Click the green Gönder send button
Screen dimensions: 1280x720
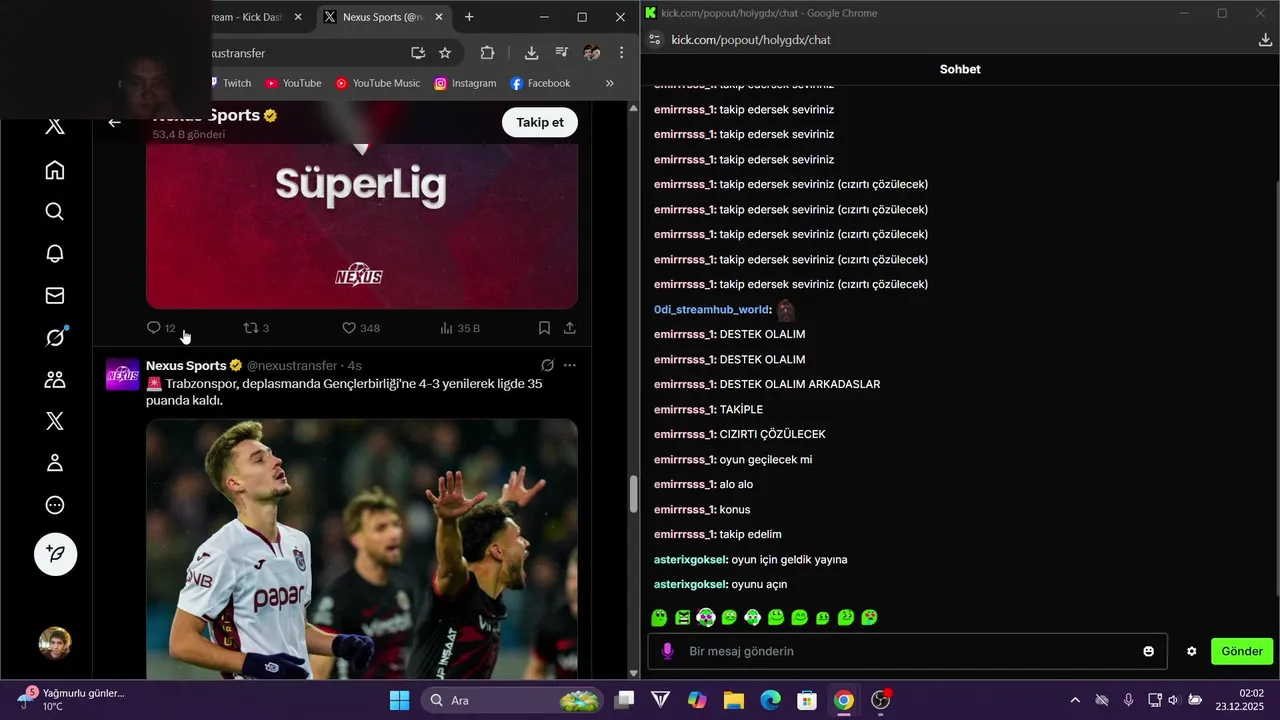pos(1242,651)
